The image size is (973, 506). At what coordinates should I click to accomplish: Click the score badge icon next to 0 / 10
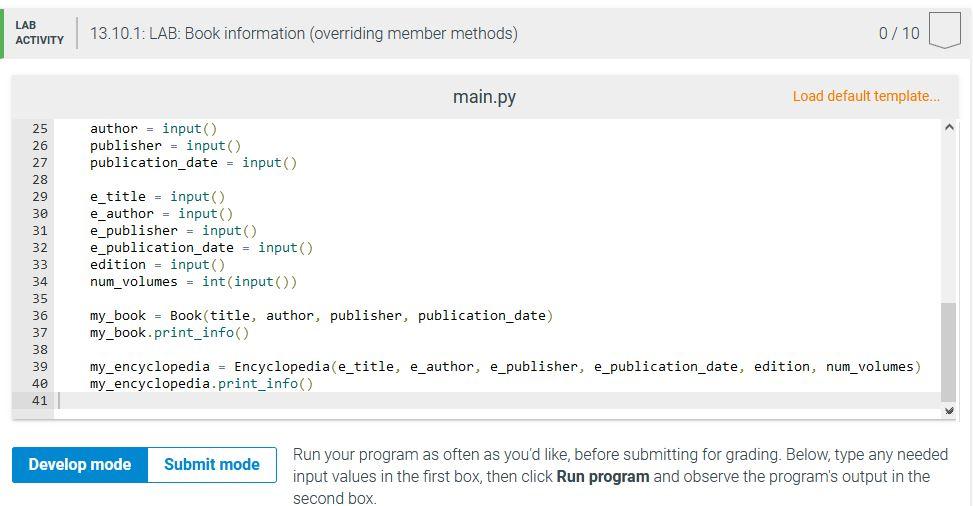[944, 30]
